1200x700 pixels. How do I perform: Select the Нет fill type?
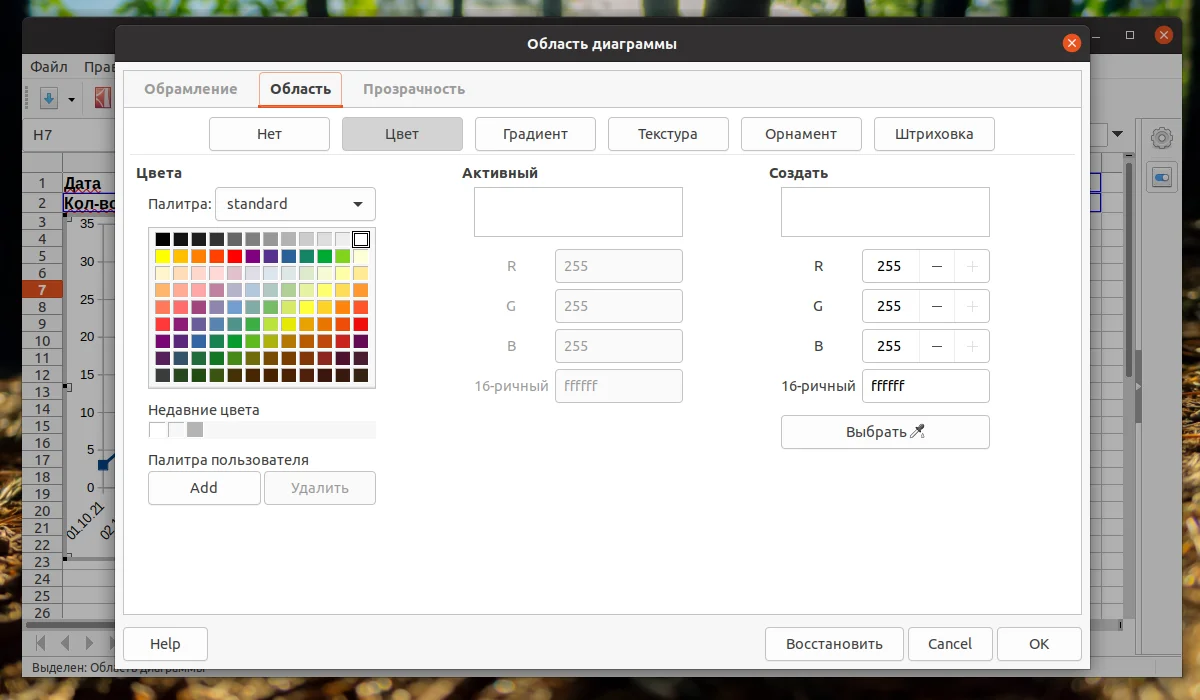[x=269, y=133]
